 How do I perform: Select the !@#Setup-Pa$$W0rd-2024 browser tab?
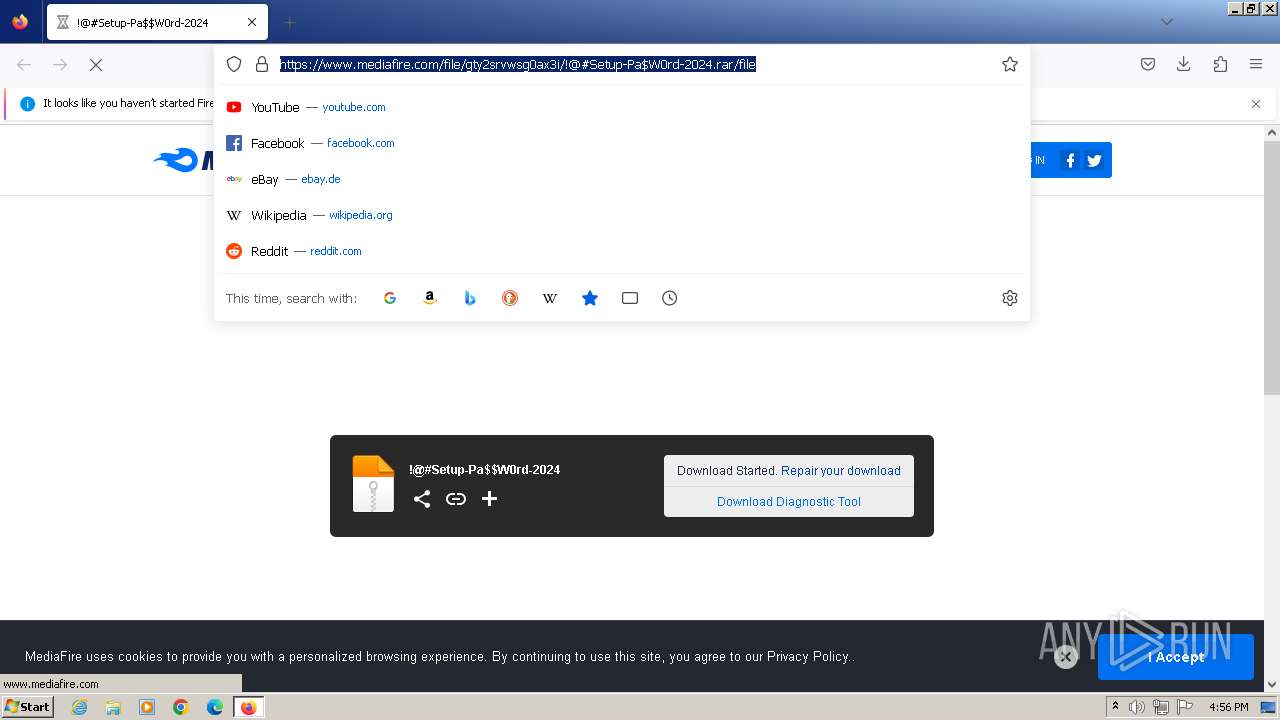[156, 22]
